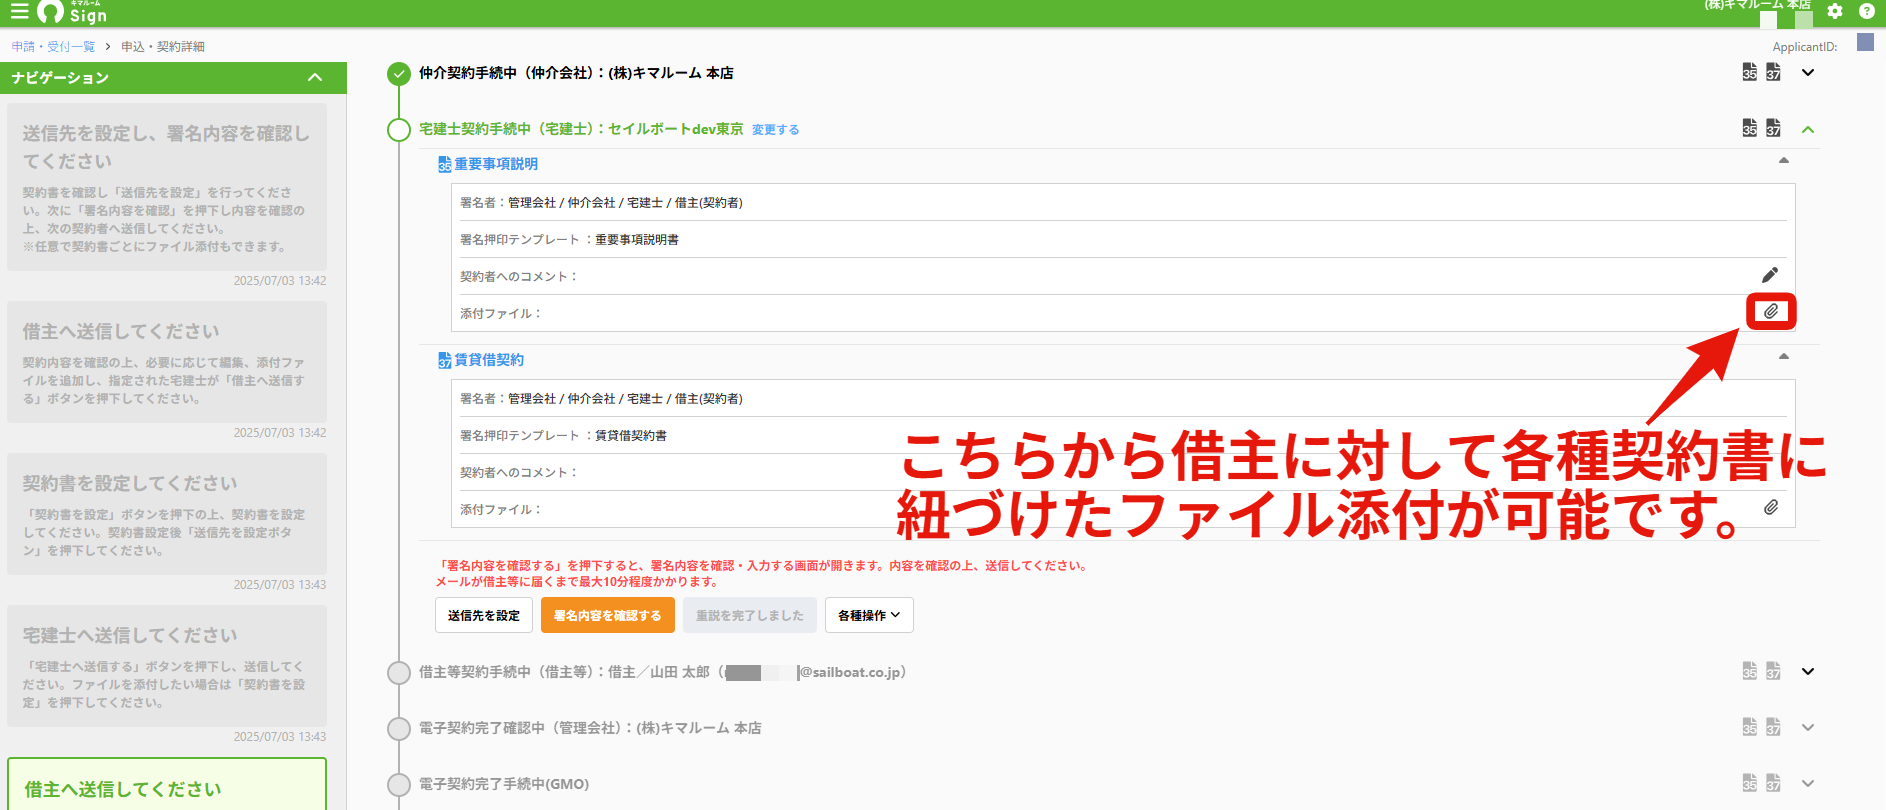Click the ApplicantID label
1886x810 pixels.
tap(1805, 47)
